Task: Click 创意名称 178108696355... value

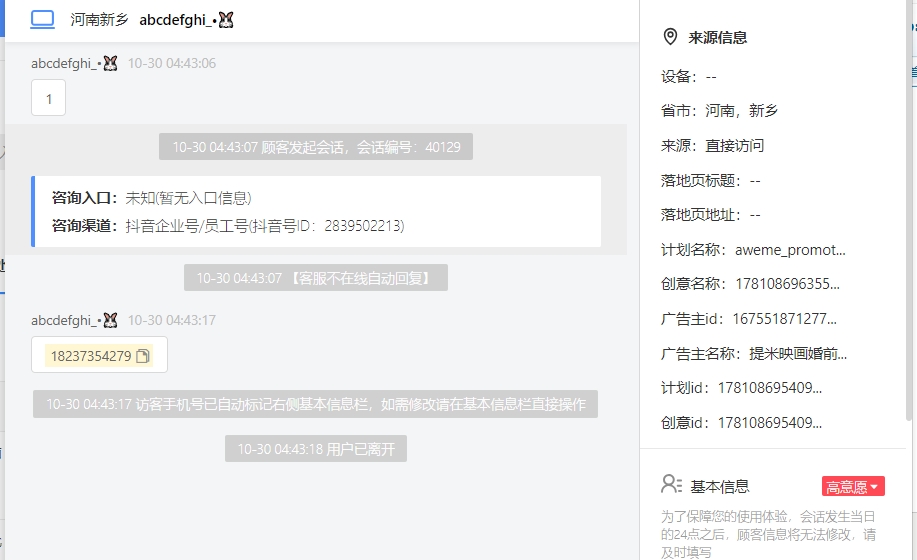Action: click(787, 284)
